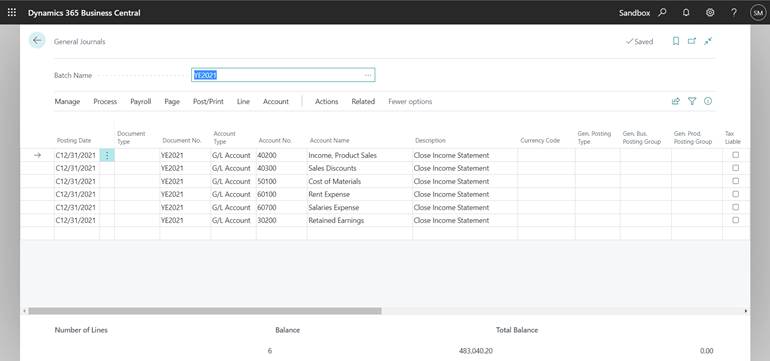Image resolution: width=770 pixels, height=361 pixels.
Task: Open the settings gear
Action: (710, 13)
